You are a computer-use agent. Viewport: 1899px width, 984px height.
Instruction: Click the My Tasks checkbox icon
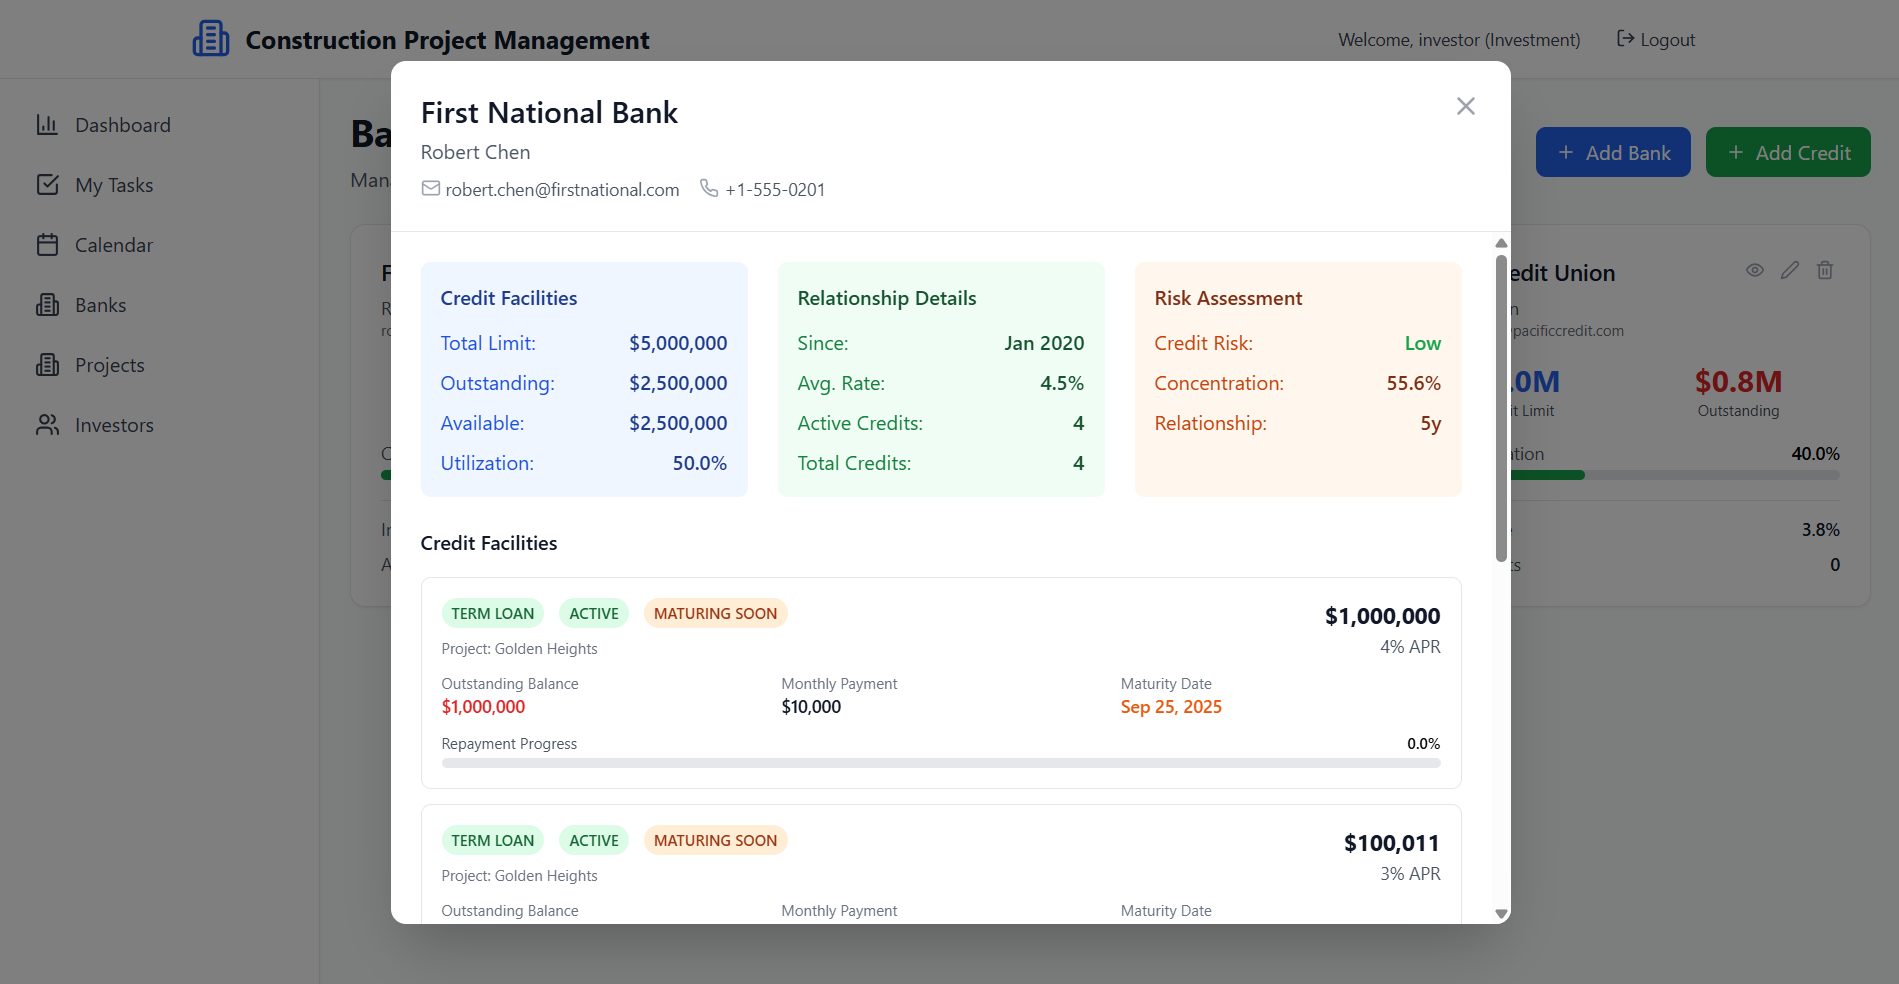pos(47,185)
